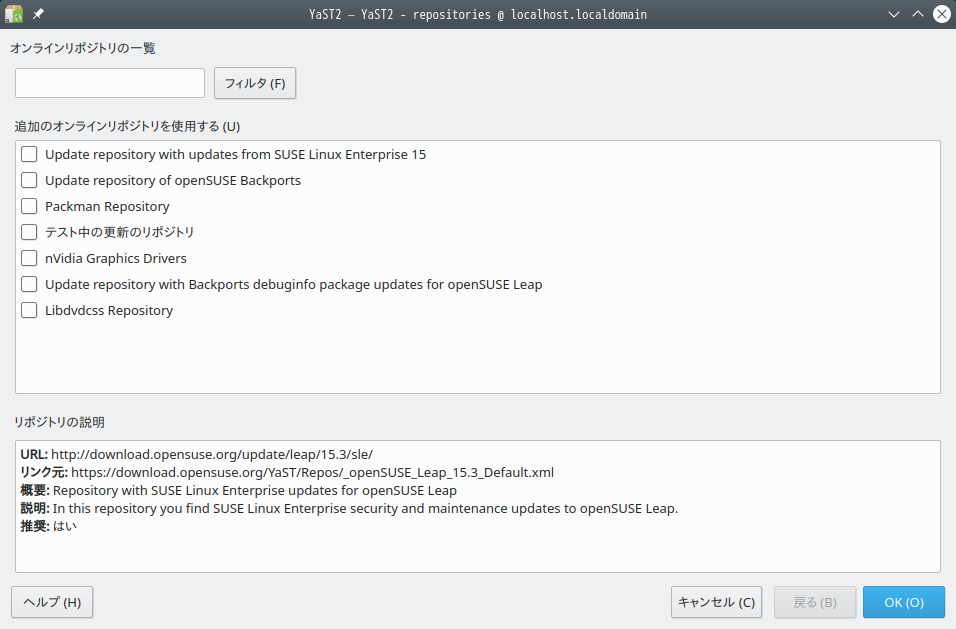Click the 推奨: はい line
This screenshot has height=629, width=956.
tap(49, 526)
